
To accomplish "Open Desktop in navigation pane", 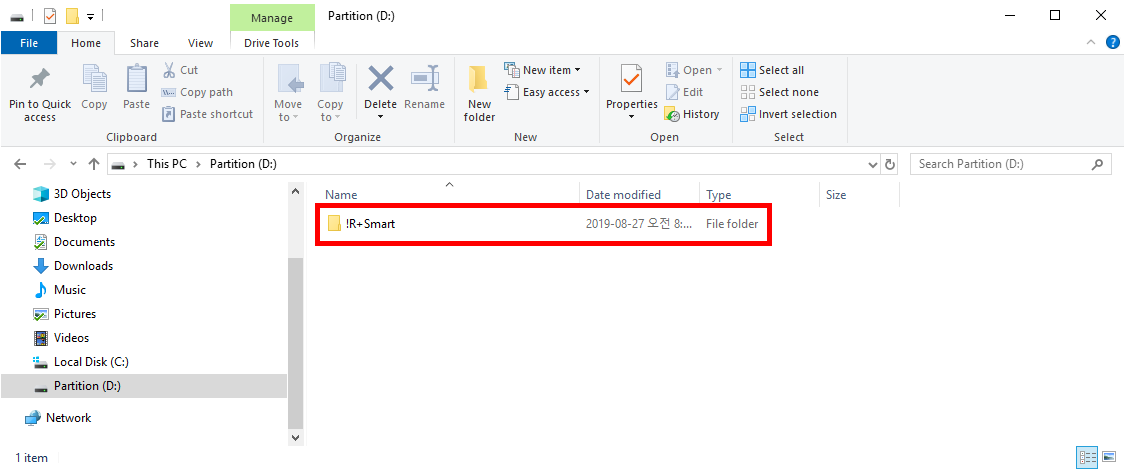I will click(65, 217).
